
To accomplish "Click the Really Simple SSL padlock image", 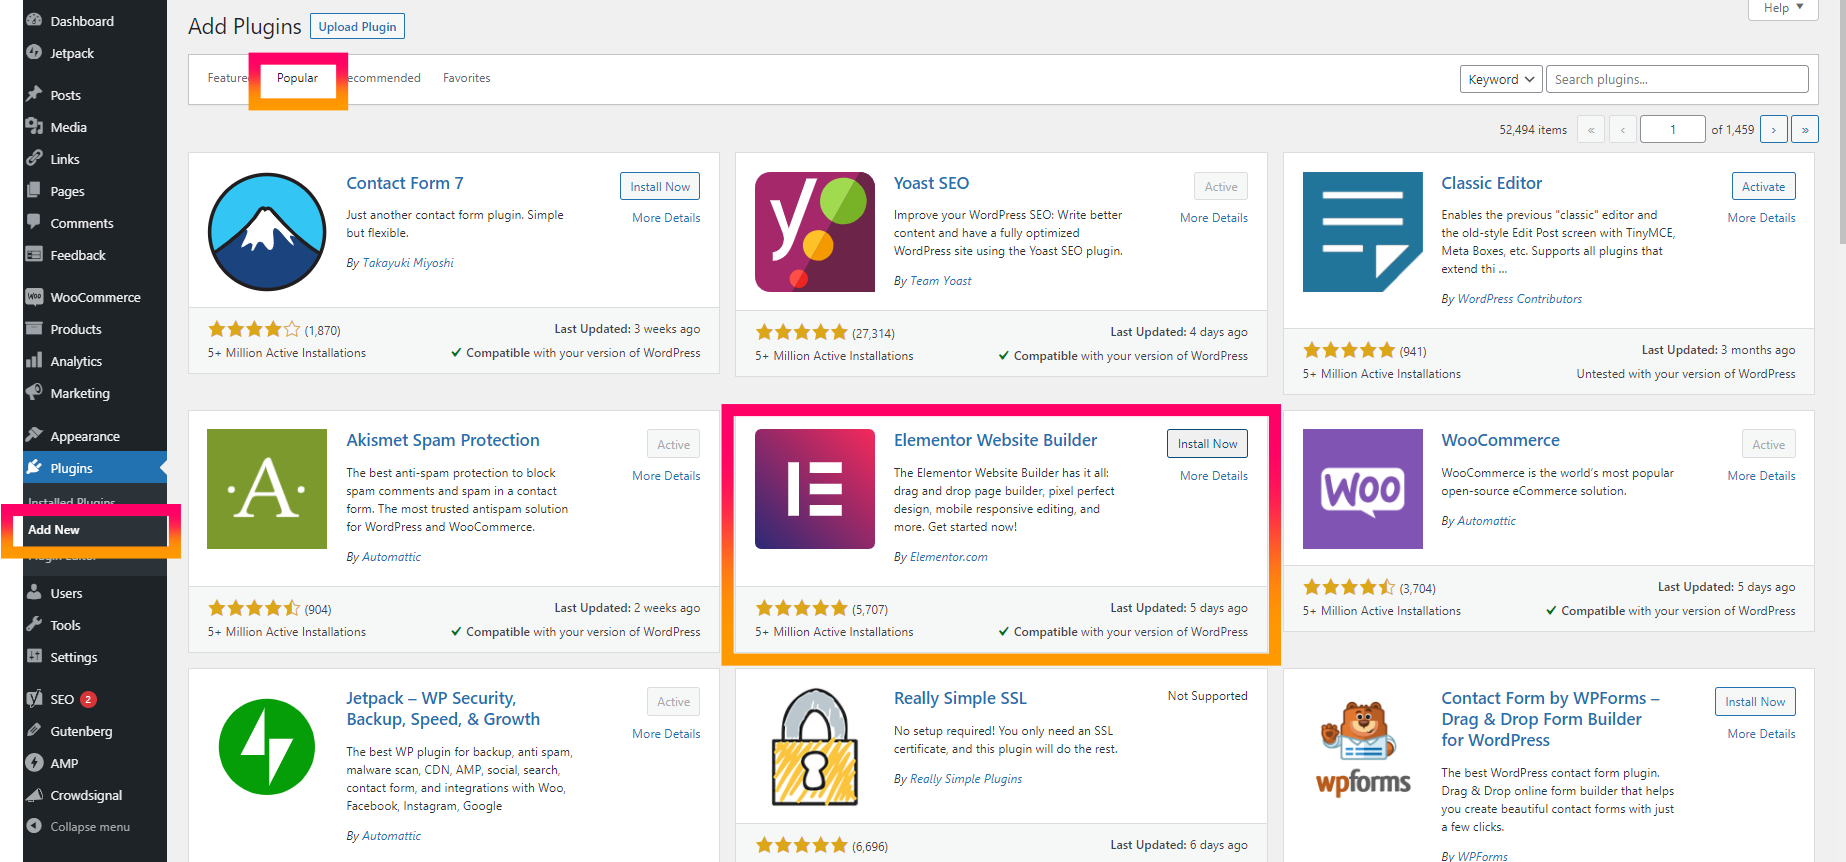I will (815, 747).
